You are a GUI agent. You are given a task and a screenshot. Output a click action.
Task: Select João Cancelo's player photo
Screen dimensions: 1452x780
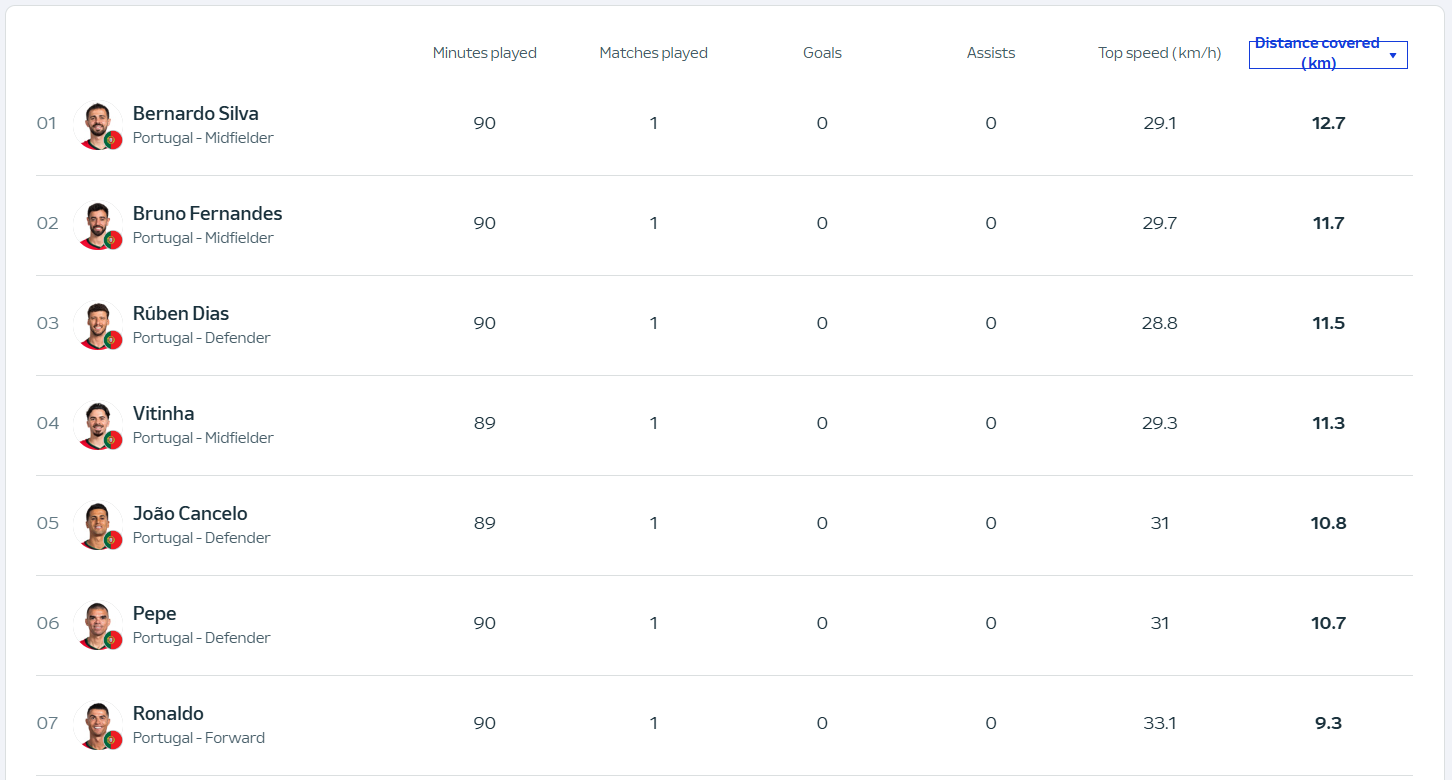point(97,524)
